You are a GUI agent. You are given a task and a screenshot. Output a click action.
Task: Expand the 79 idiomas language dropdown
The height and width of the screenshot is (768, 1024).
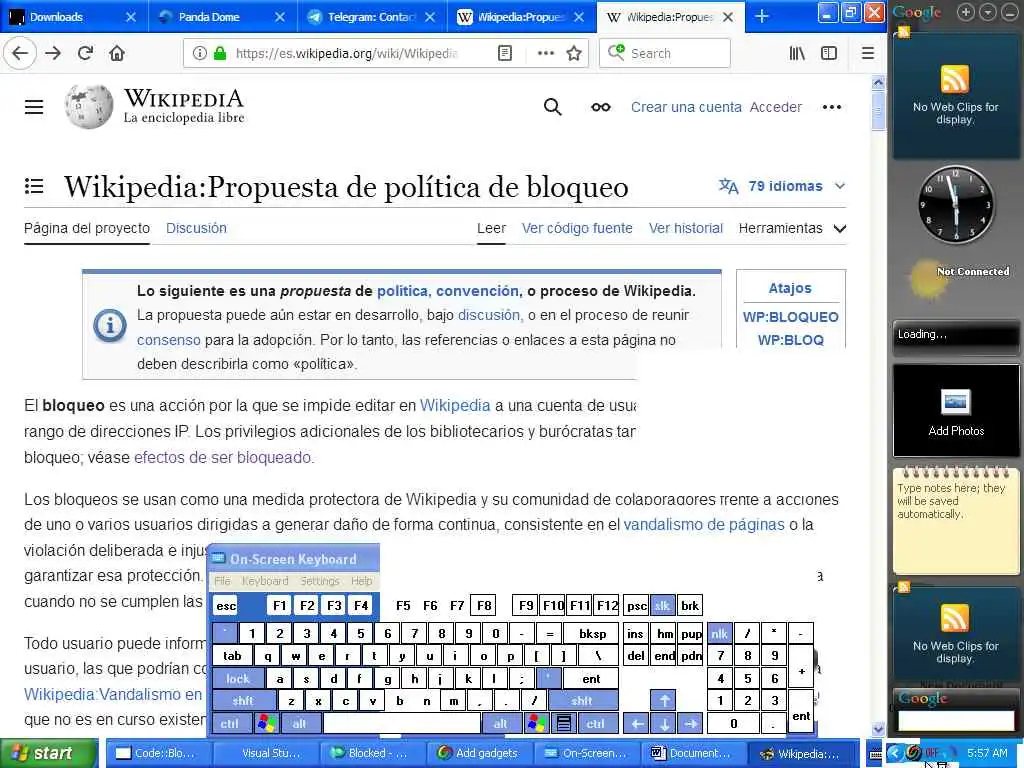pyautogui.click(x=782, y=186)
